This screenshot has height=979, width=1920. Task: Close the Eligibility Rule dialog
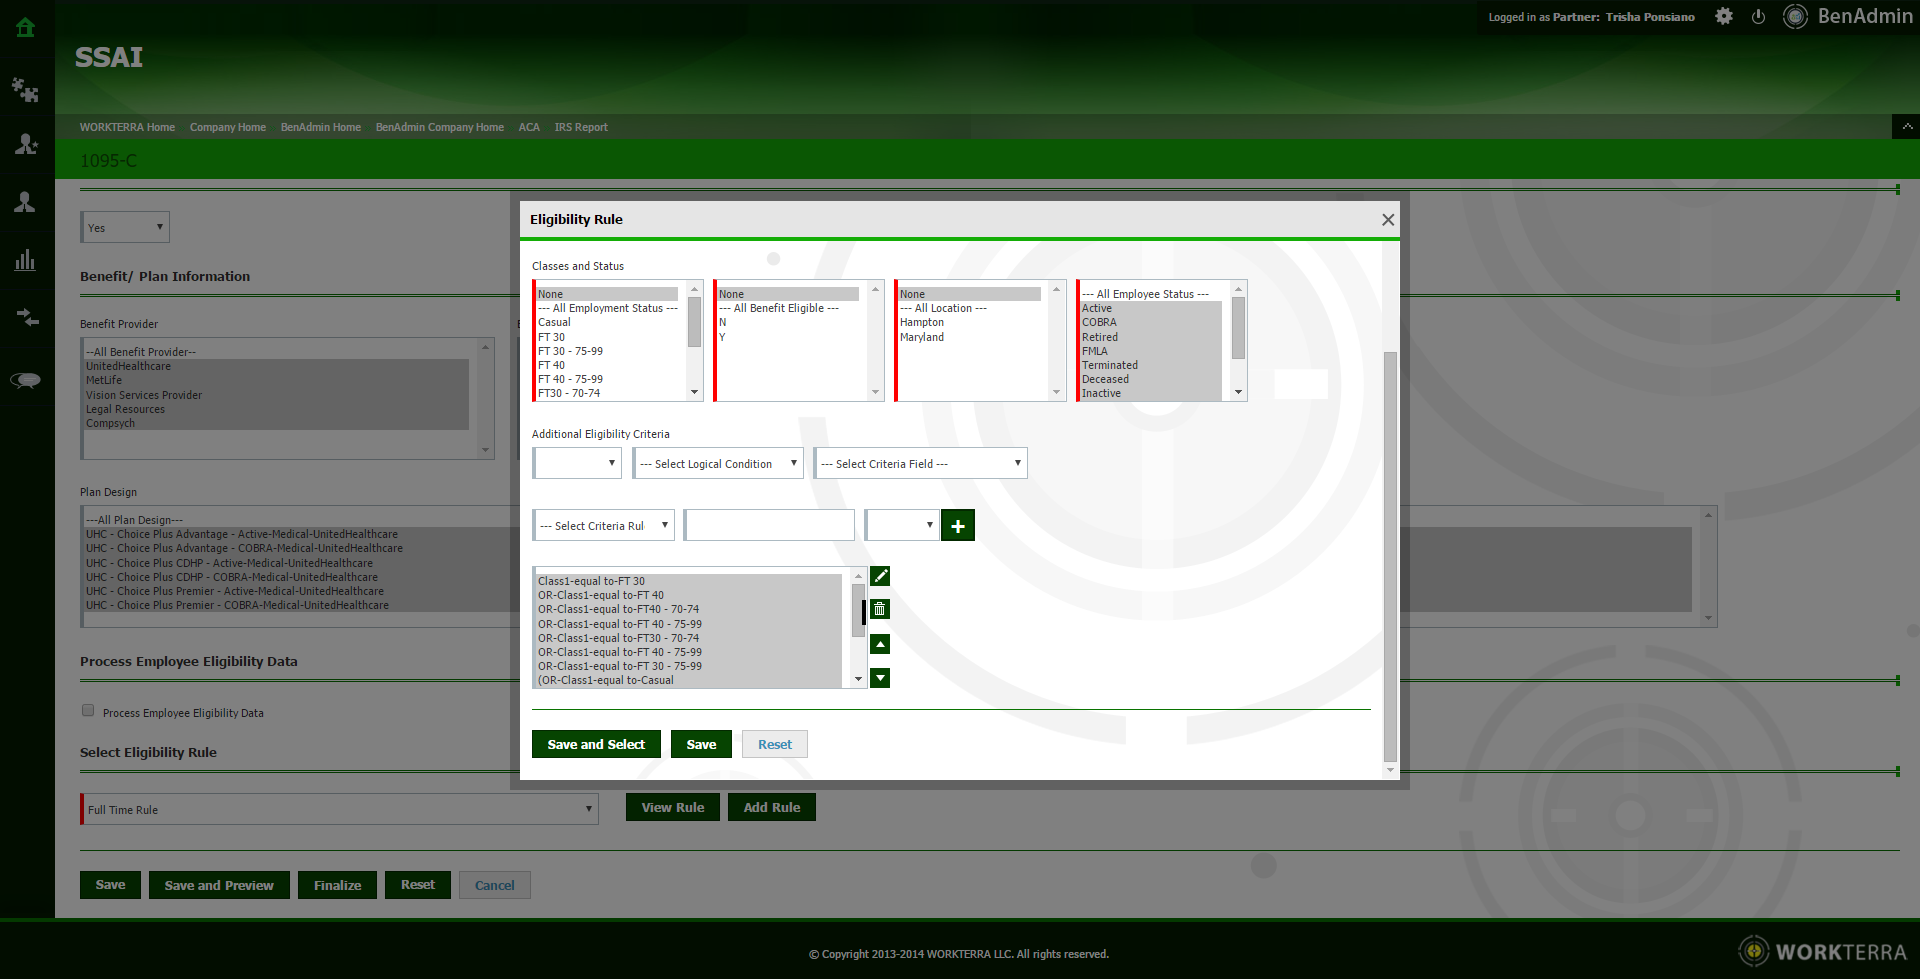tap(1388, 220)
